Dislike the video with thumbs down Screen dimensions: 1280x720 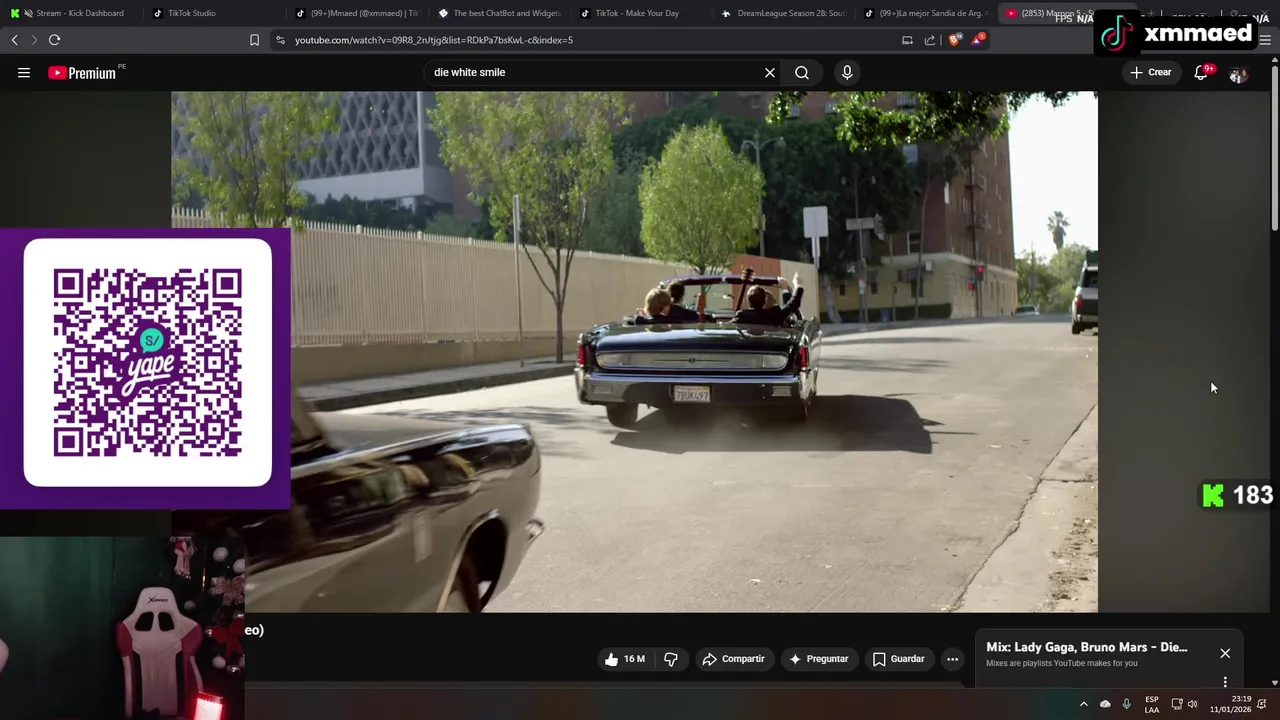671,659
